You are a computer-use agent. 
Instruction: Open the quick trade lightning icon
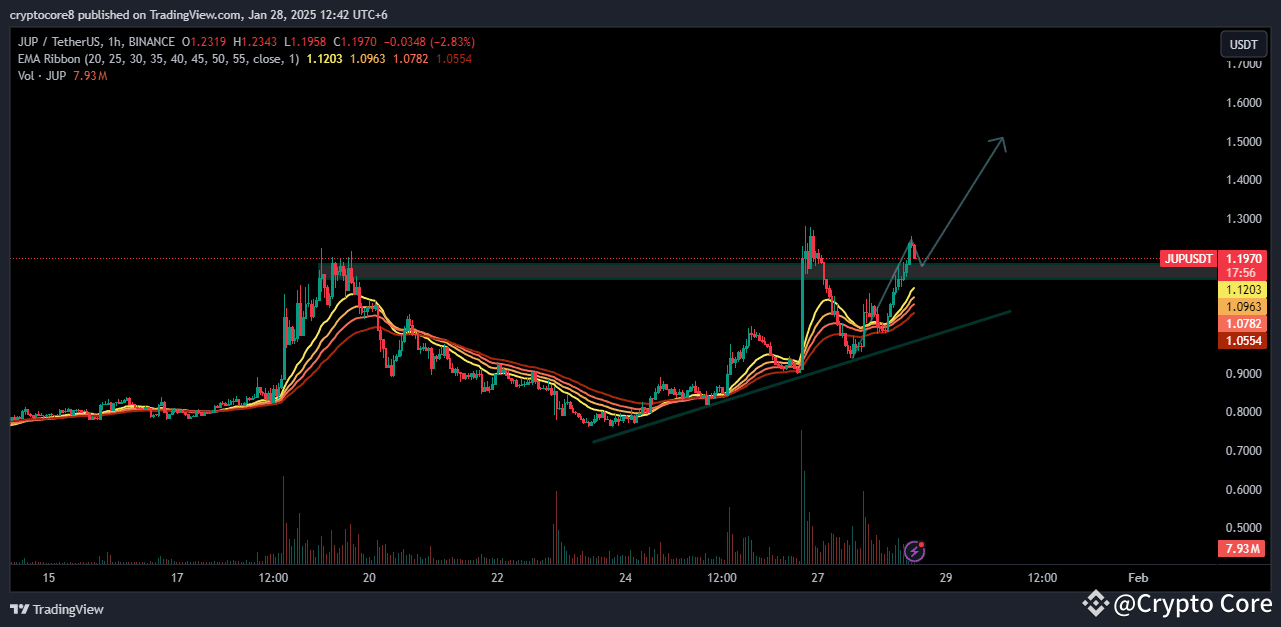(914, 552)
